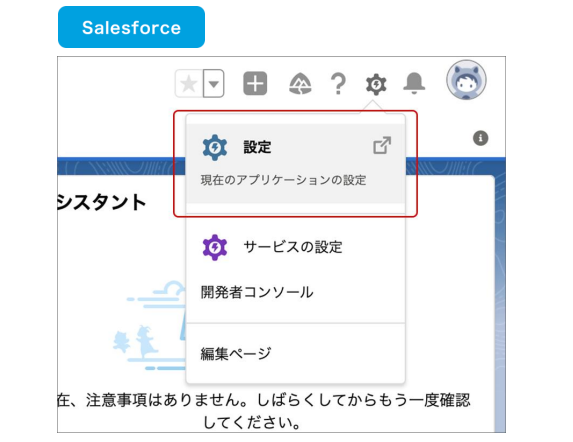
Task: Click the open-in-new-tab icon beside 設定
Action: (x=382, y=145)
